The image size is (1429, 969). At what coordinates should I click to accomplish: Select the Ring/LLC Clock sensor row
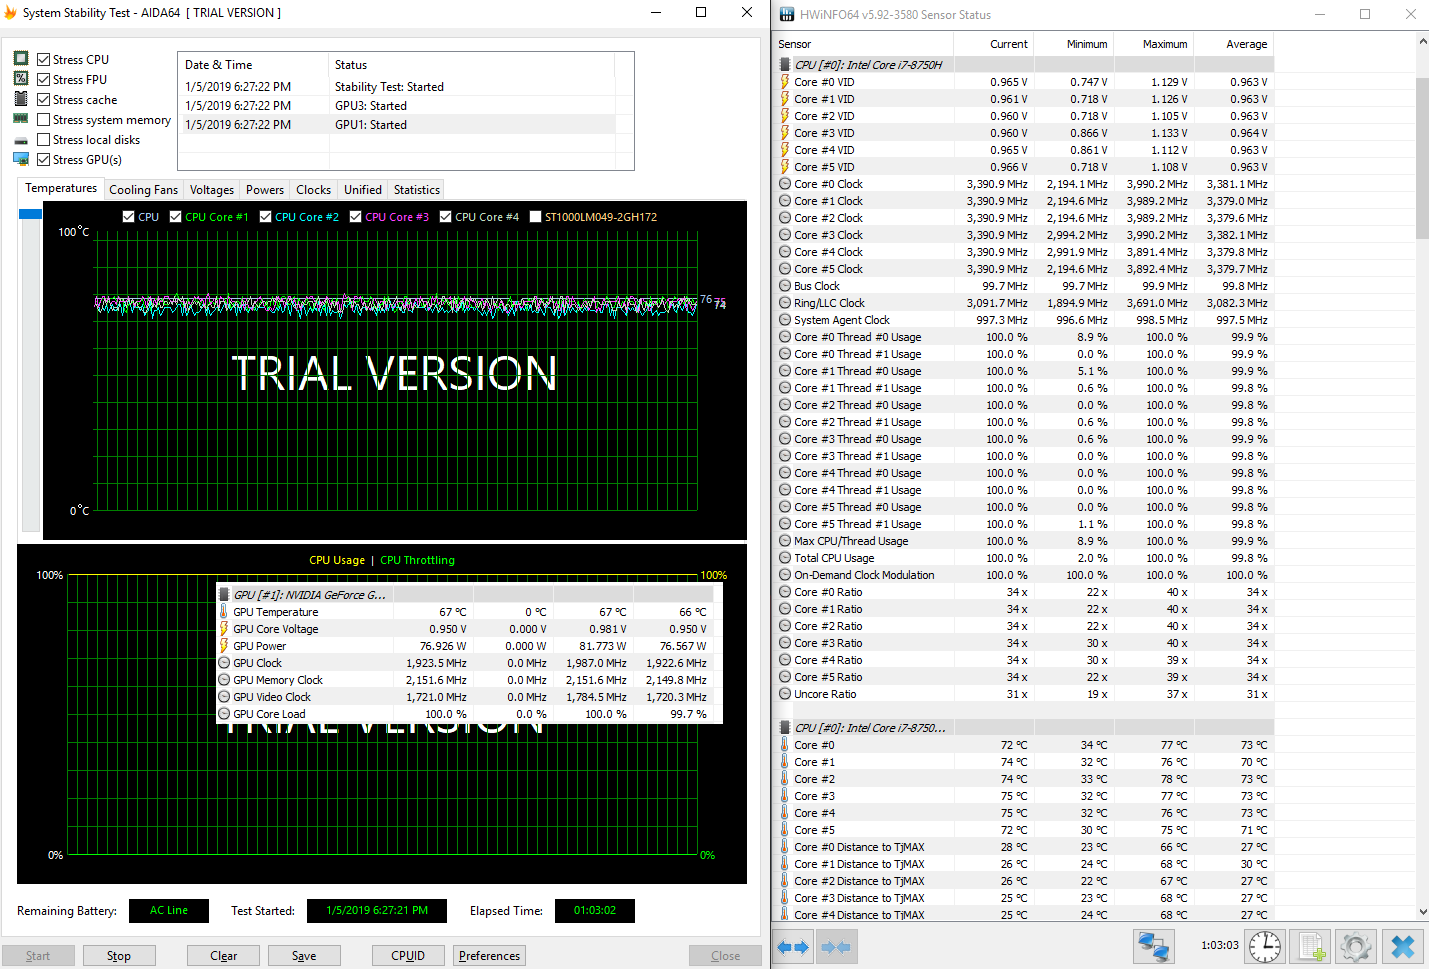(1024, 303)
